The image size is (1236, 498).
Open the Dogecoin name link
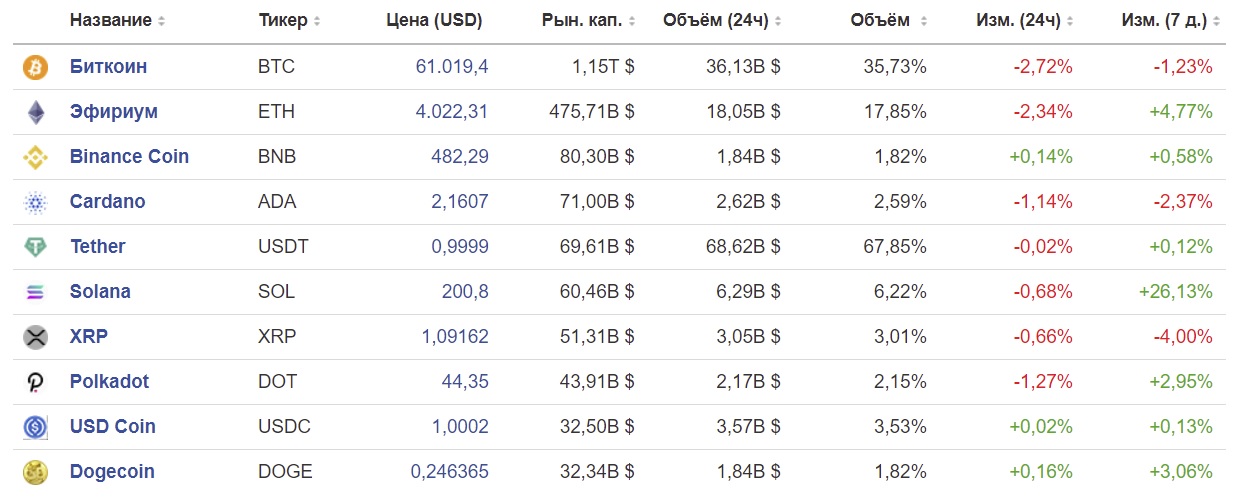point(112,472)
